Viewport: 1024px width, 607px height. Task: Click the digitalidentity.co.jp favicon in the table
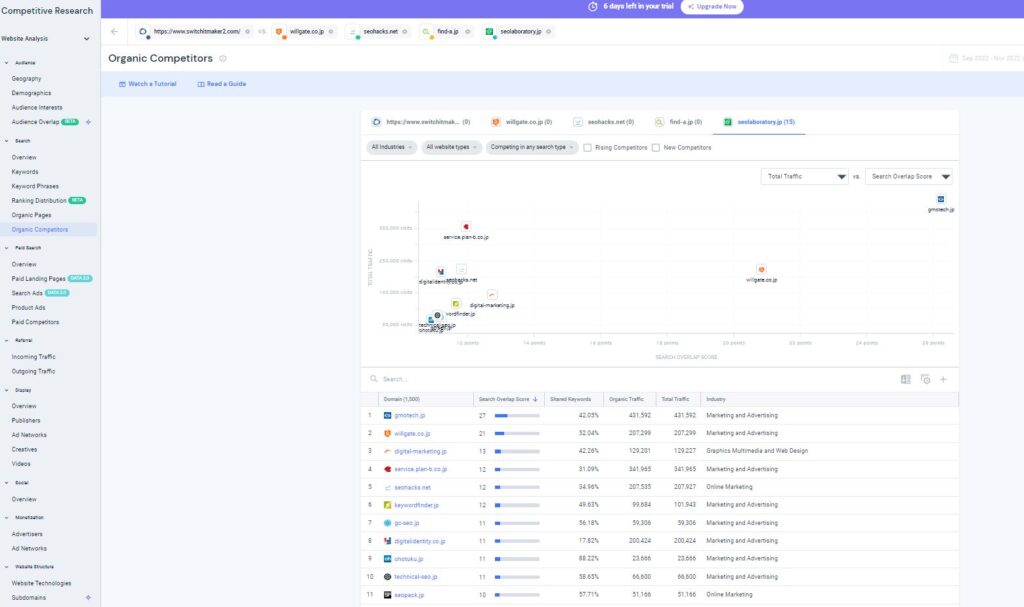pyautogui.click(x=387, y=541)
